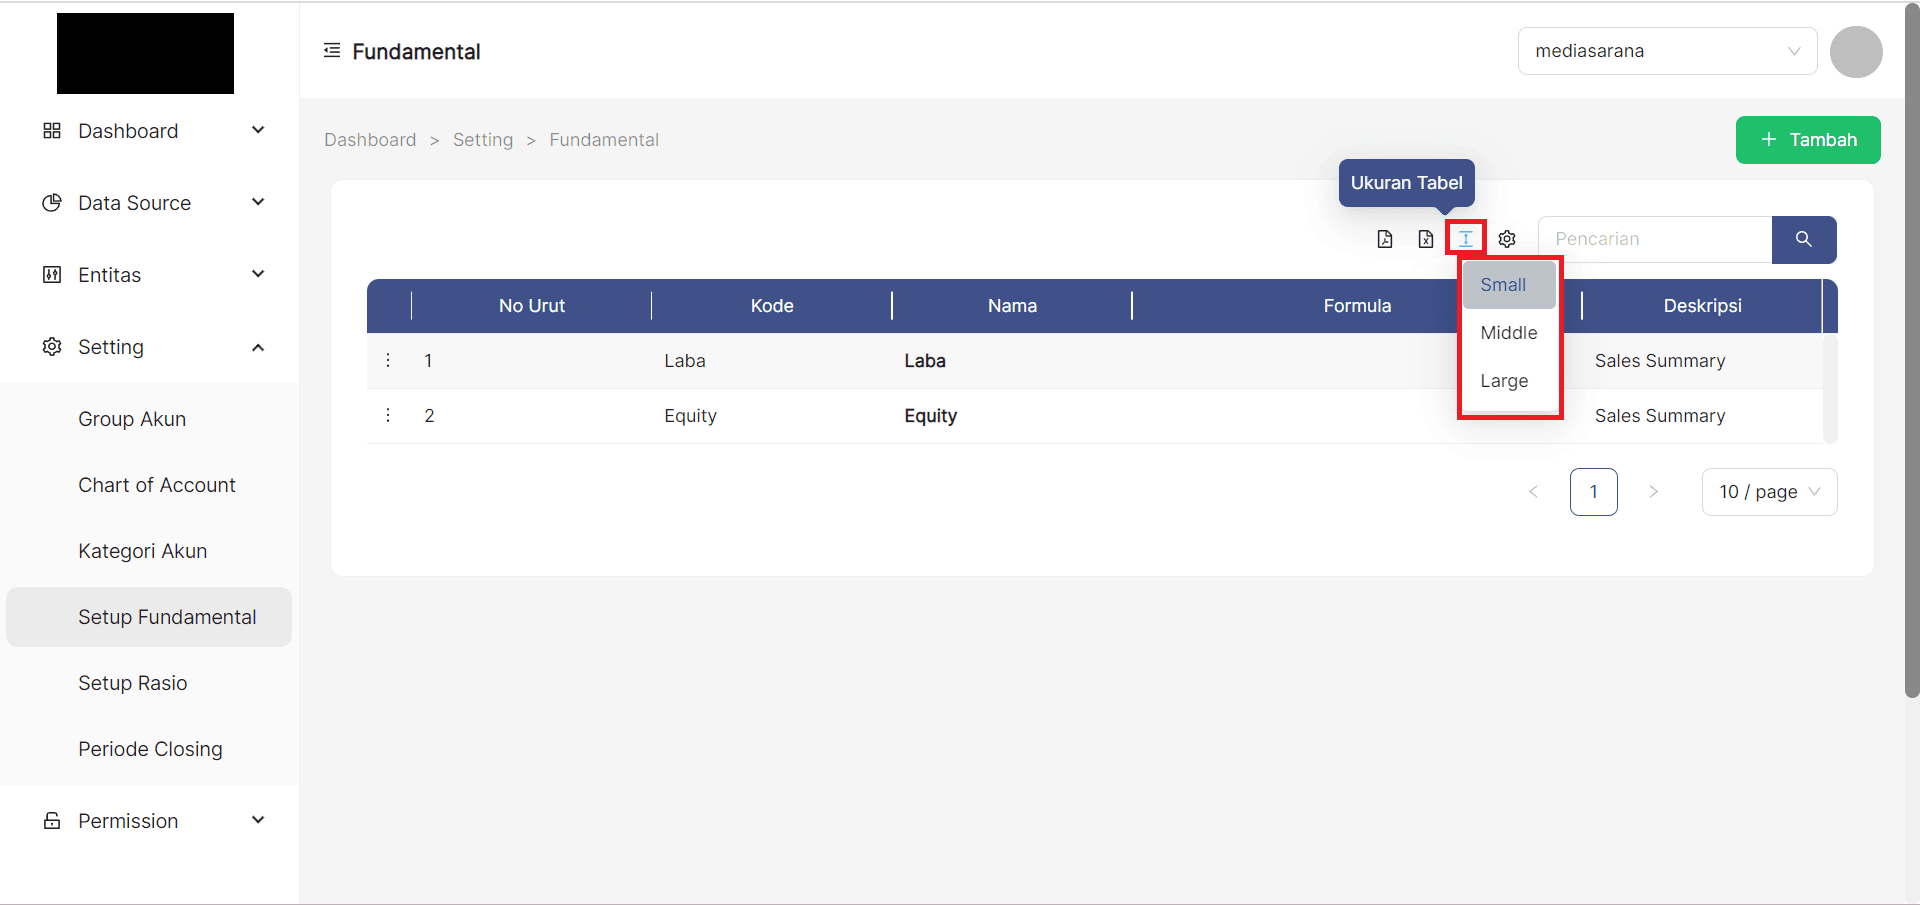Click the Ukuran Tabel row-height icon

pos(1466,238)
